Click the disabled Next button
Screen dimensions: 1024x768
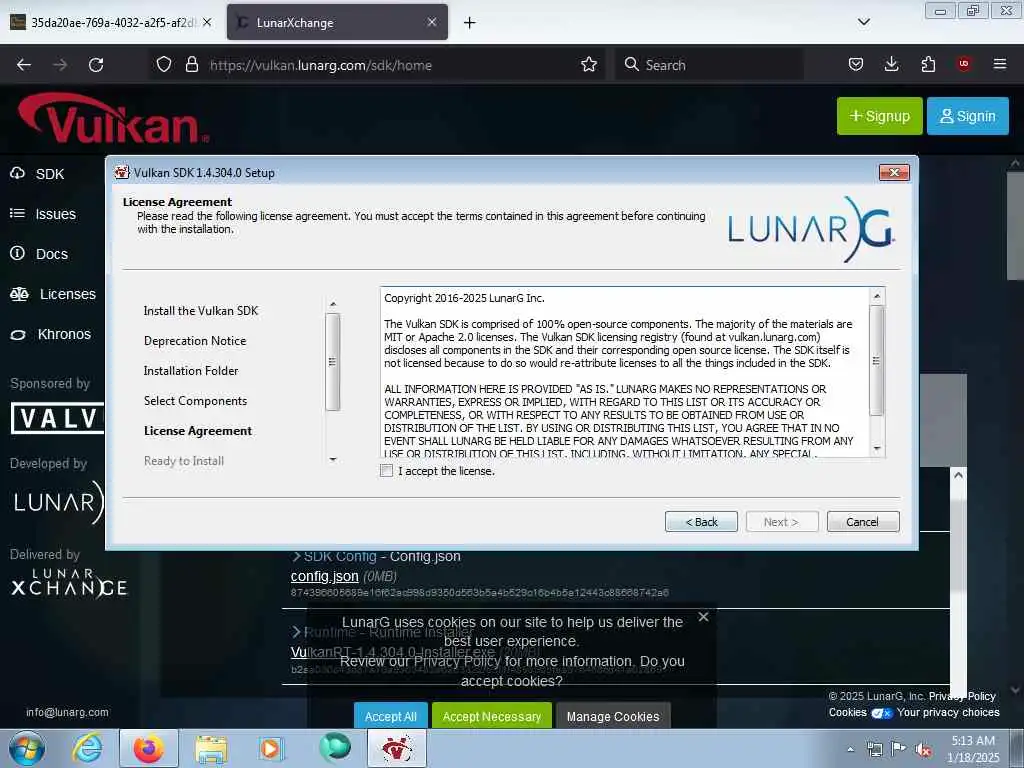782,522
